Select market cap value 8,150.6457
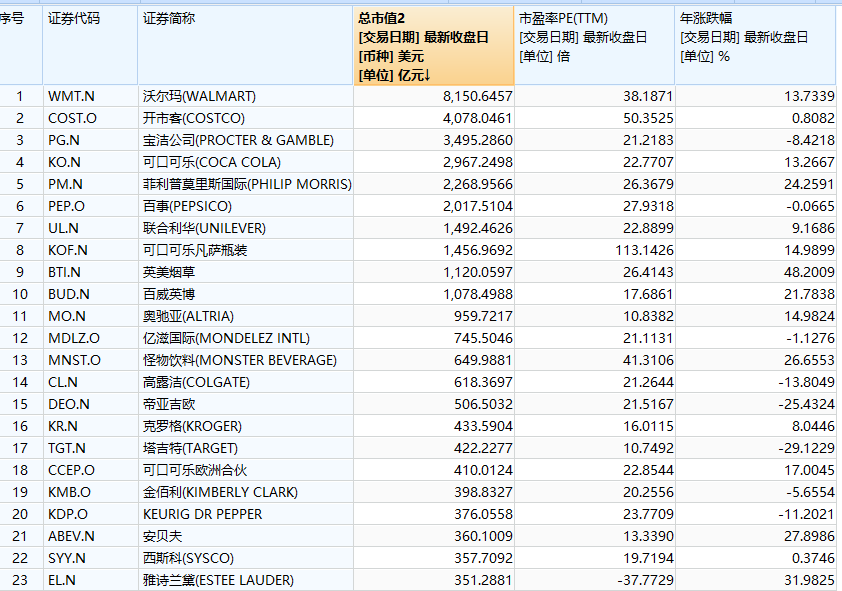Viewport: 842px width, 591px height. point(478,97)
